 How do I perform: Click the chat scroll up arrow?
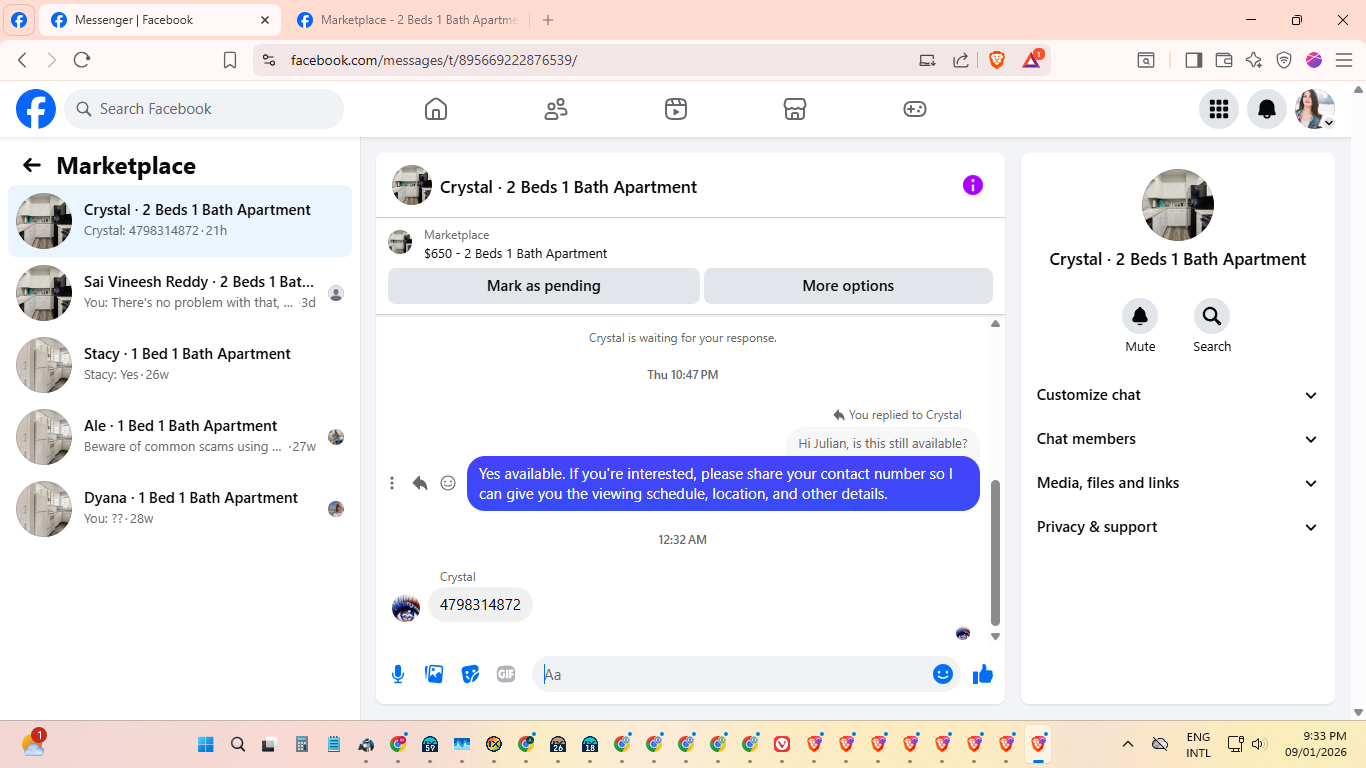click(x=995, y=323)
